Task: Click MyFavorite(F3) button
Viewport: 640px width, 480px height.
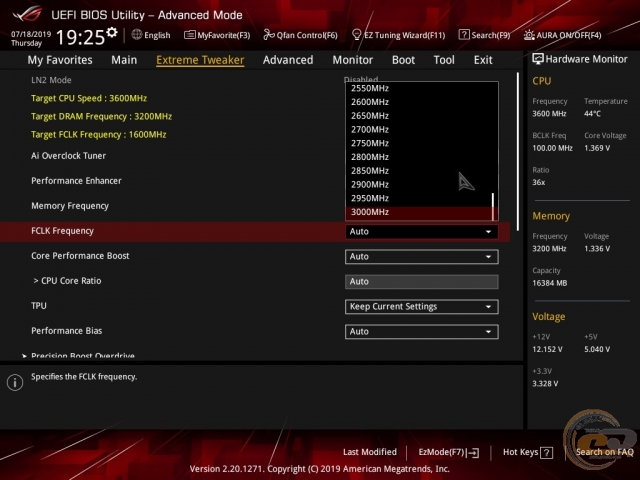Action: 217,35
